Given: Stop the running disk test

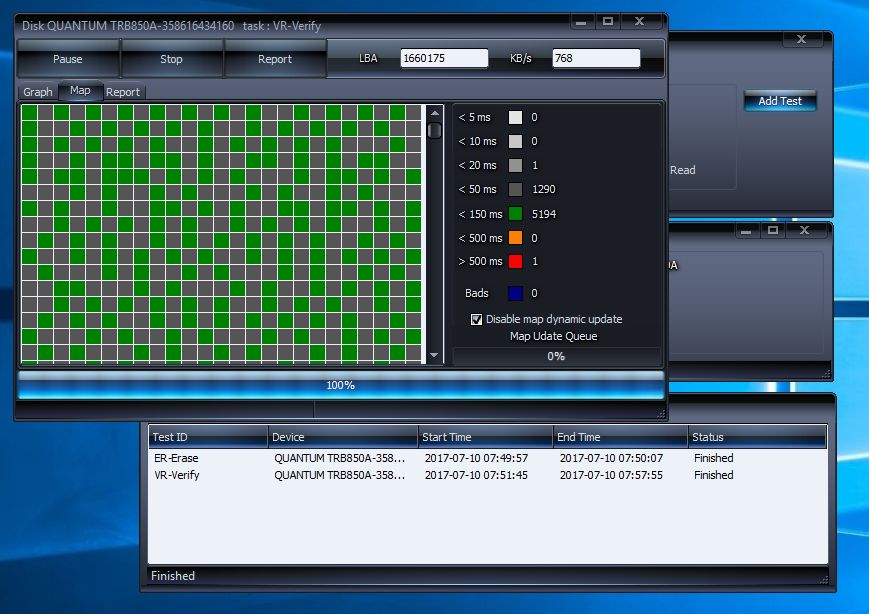Looking at the screenshot, I should [171, 59].
